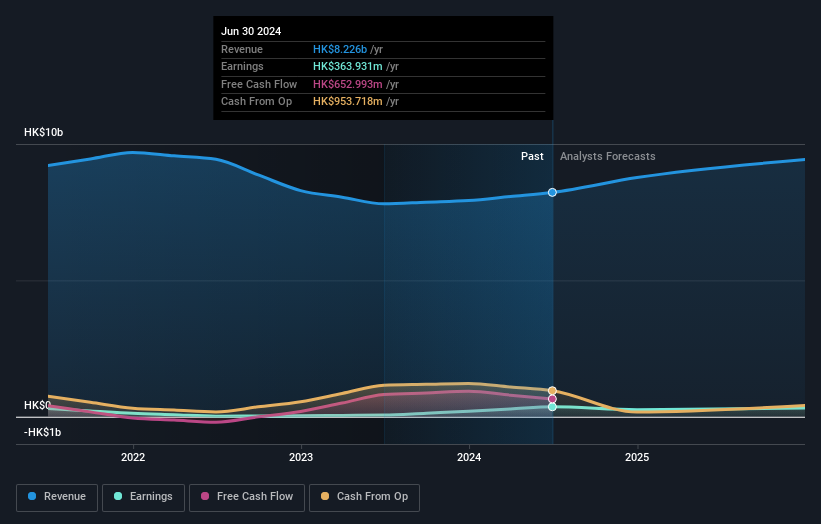This screenshot has width=821, height=524.
Task: Click the pink Free Cash Flow data point
Action: 552,399
